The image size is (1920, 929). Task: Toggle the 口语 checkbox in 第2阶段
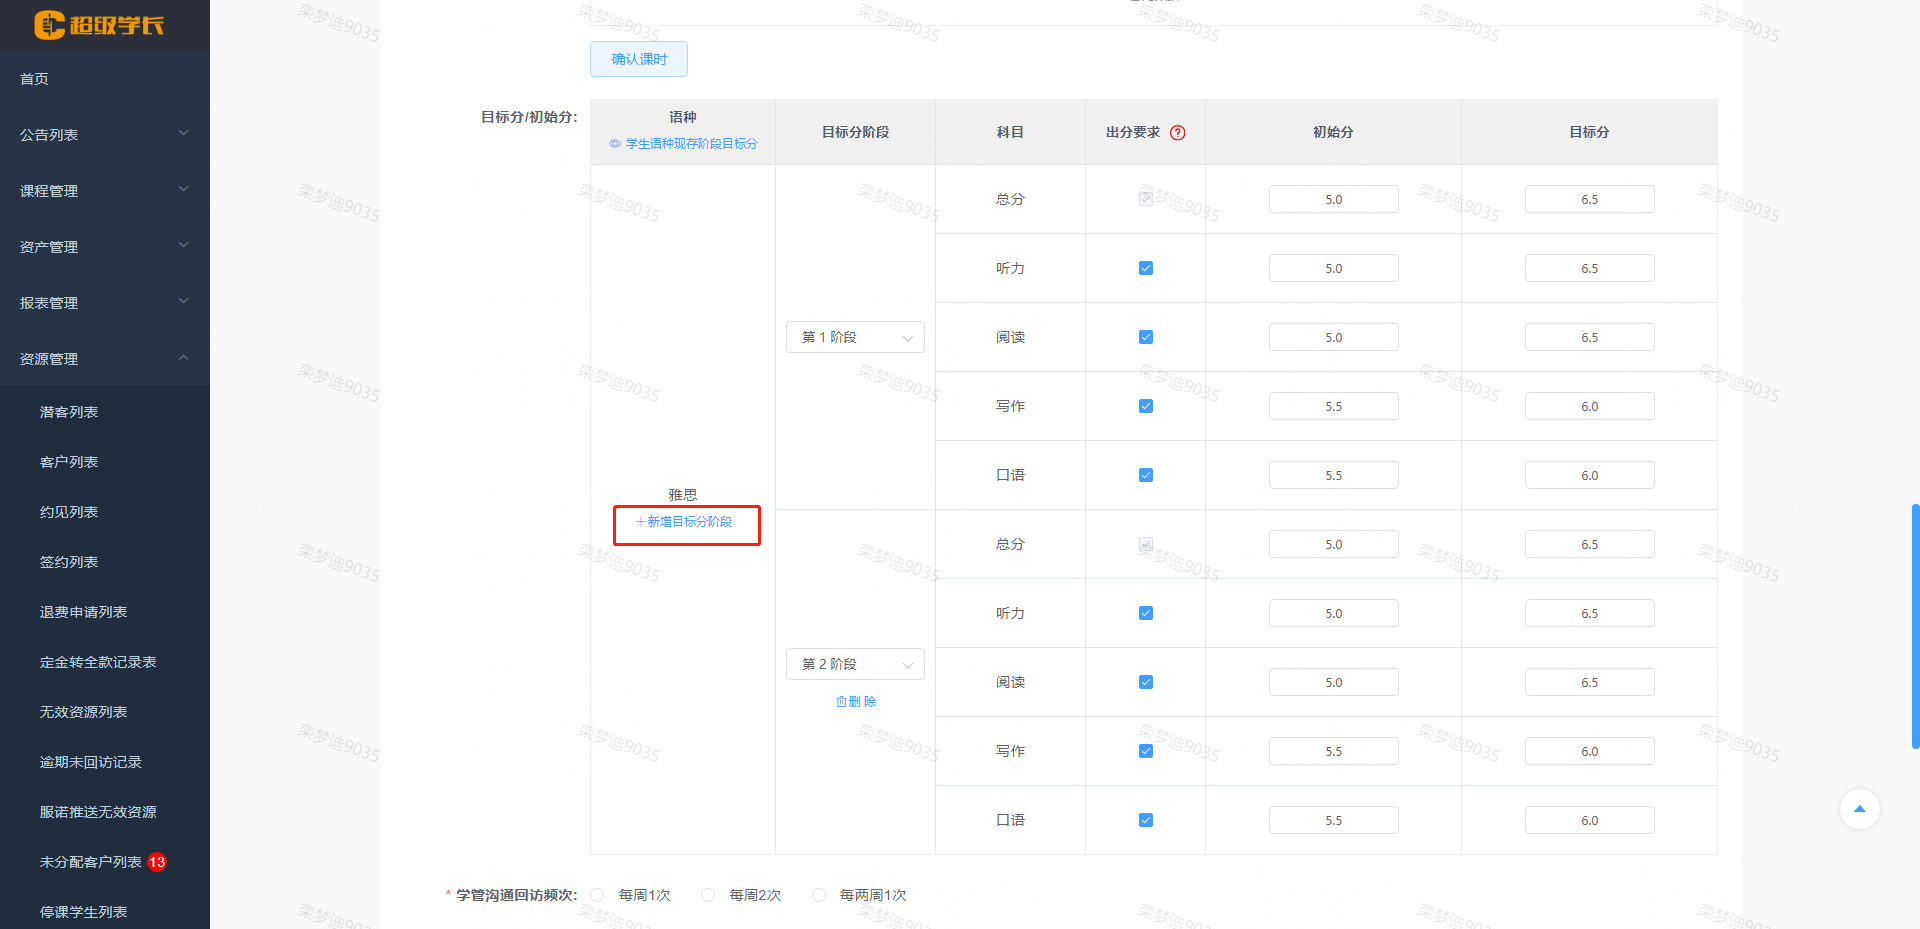coord(1145,819)
